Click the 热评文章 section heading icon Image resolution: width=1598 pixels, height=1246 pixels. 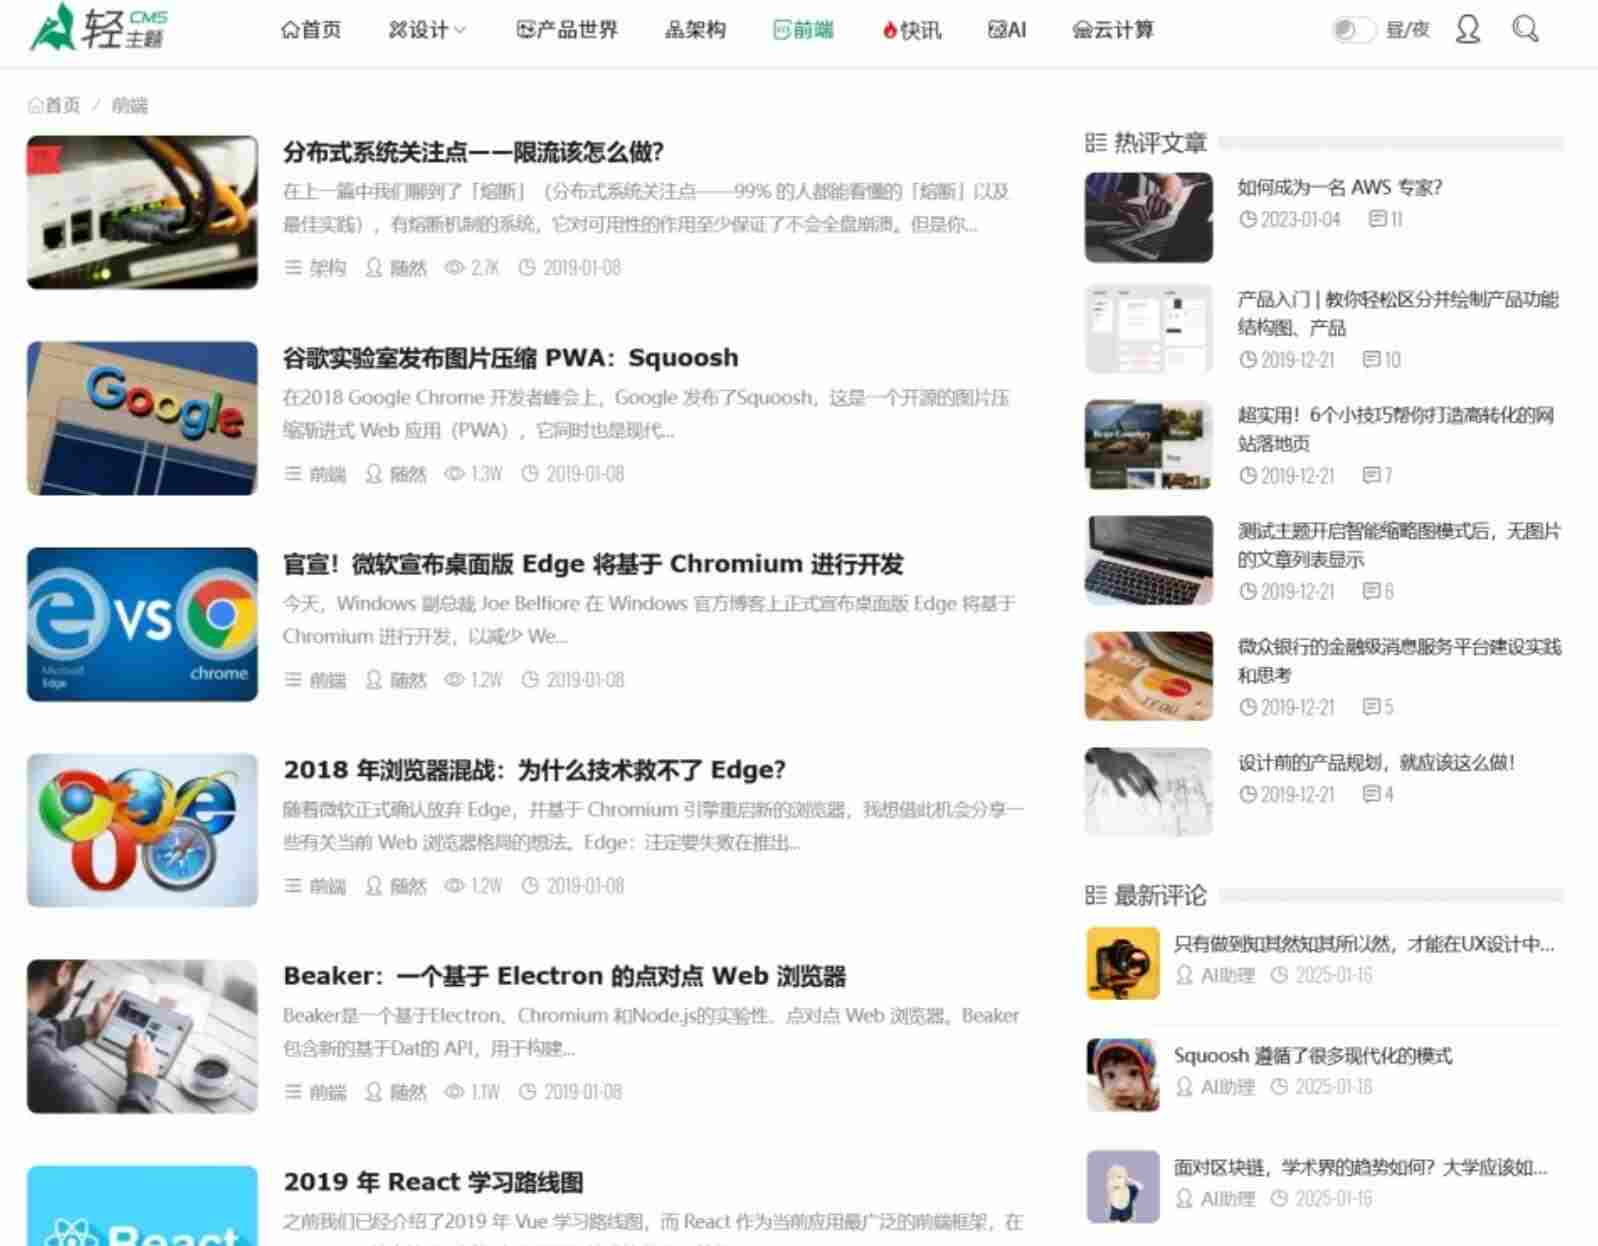point(1095,143)
